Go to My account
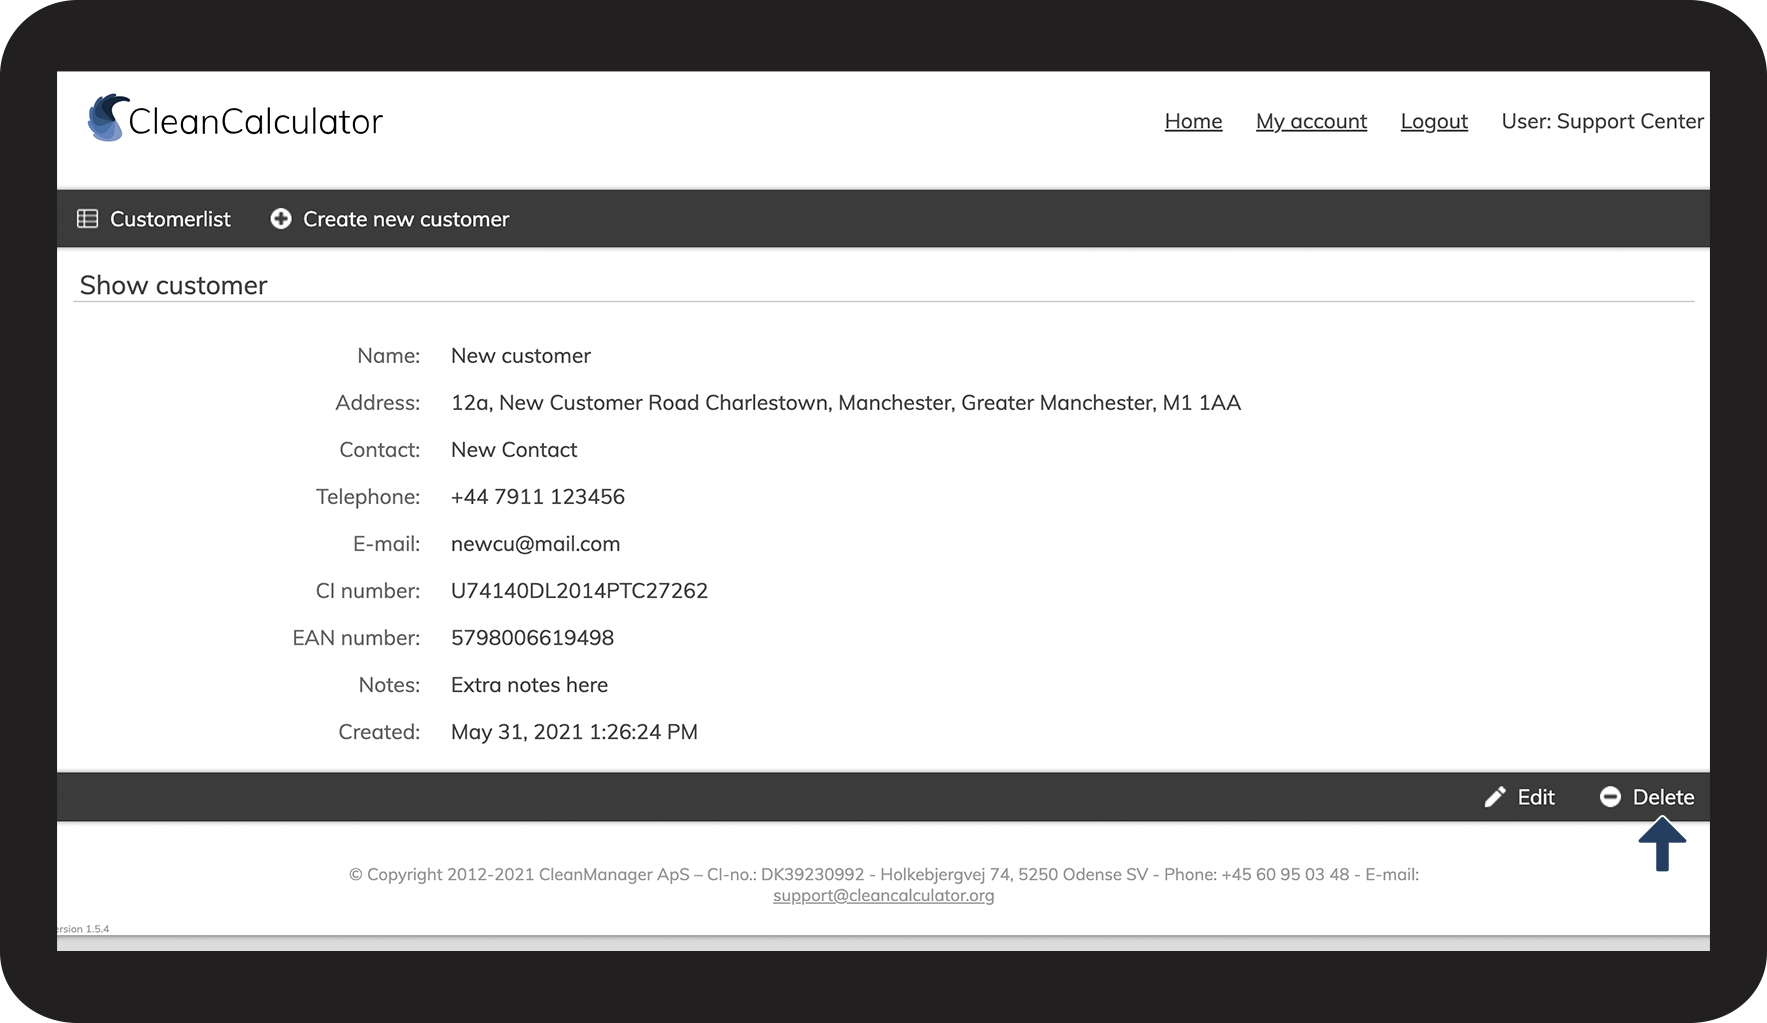This screenshot has width=1767, height=1023. [x=1311, y=121]
